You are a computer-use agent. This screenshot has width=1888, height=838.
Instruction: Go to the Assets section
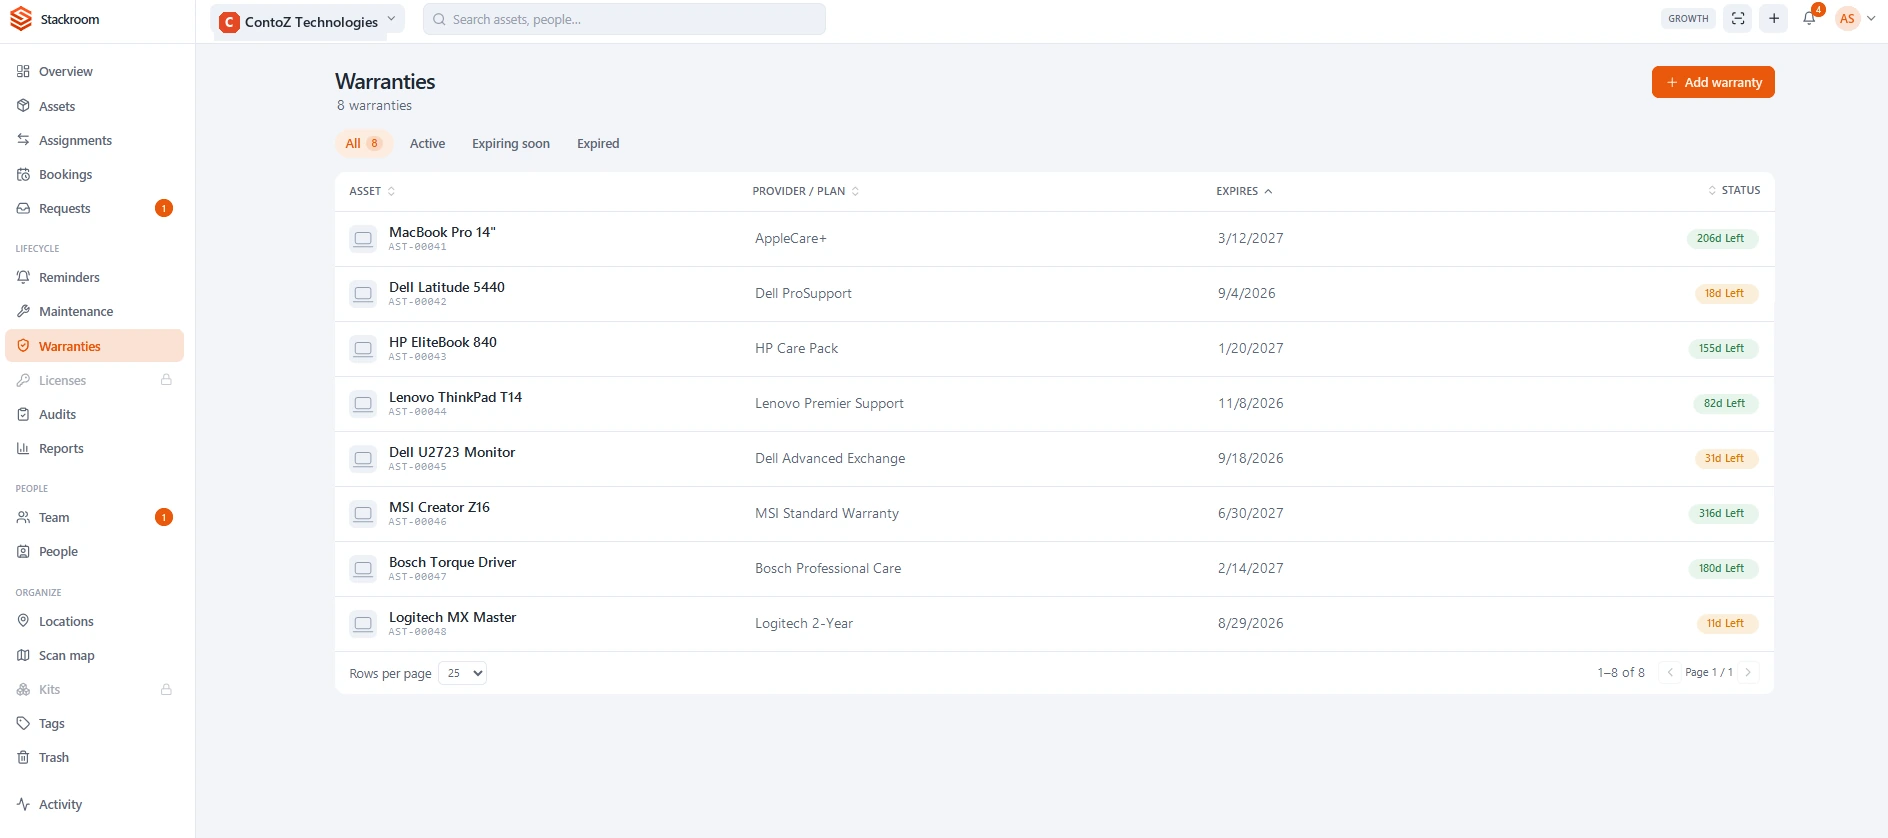point(95,106)
